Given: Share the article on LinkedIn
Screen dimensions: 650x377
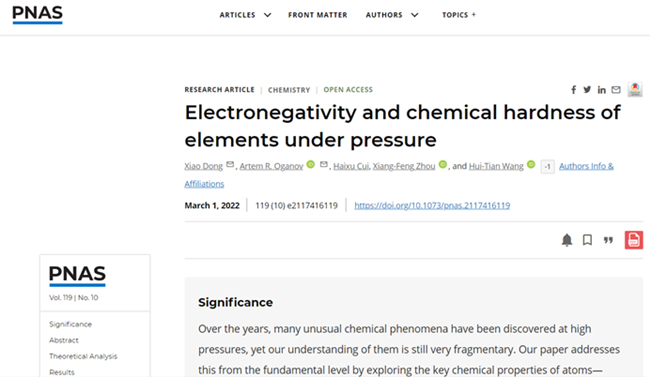Looking at the screenshot, I should pyautogui.click(x=601, y=90).
